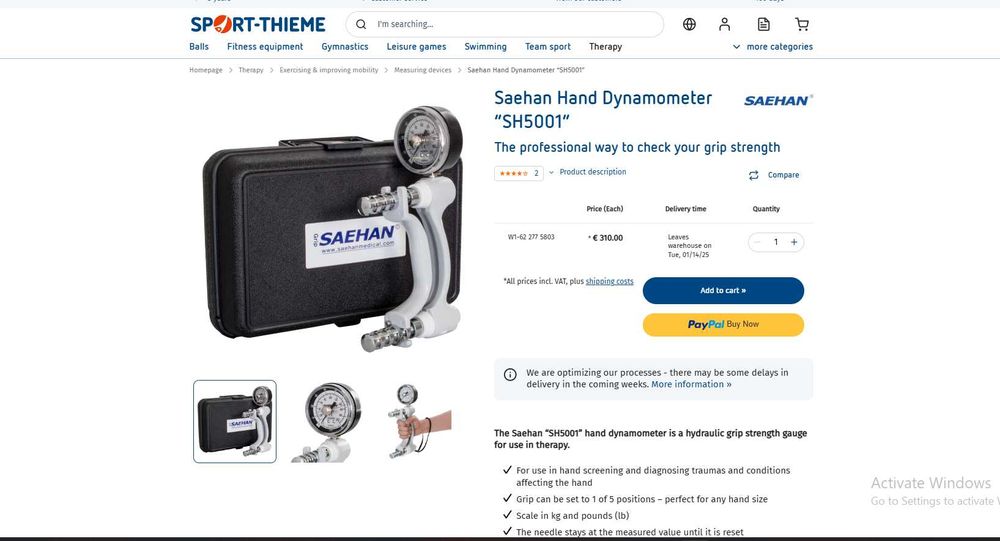Click the Add to cart button

pos(723,290)
